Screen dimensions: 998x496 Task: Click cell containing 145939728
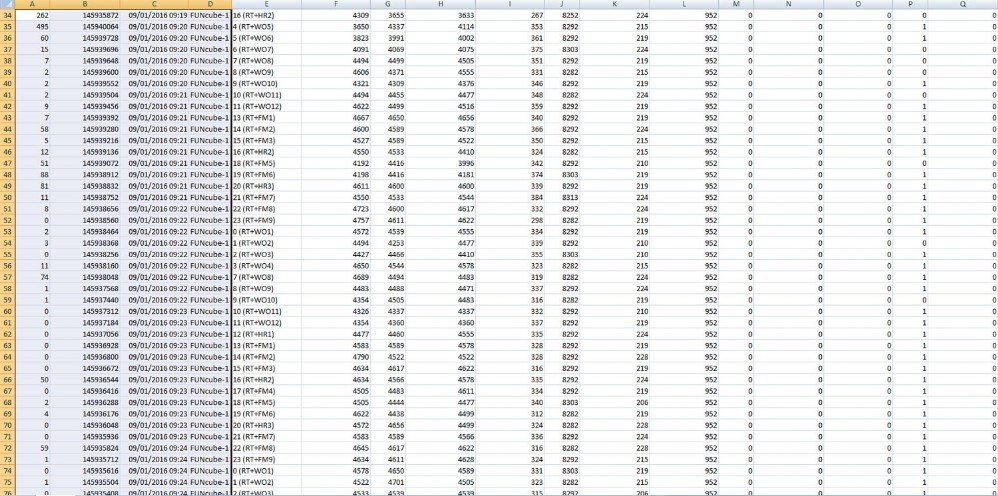pyautogui.click(x=85, y=38)
